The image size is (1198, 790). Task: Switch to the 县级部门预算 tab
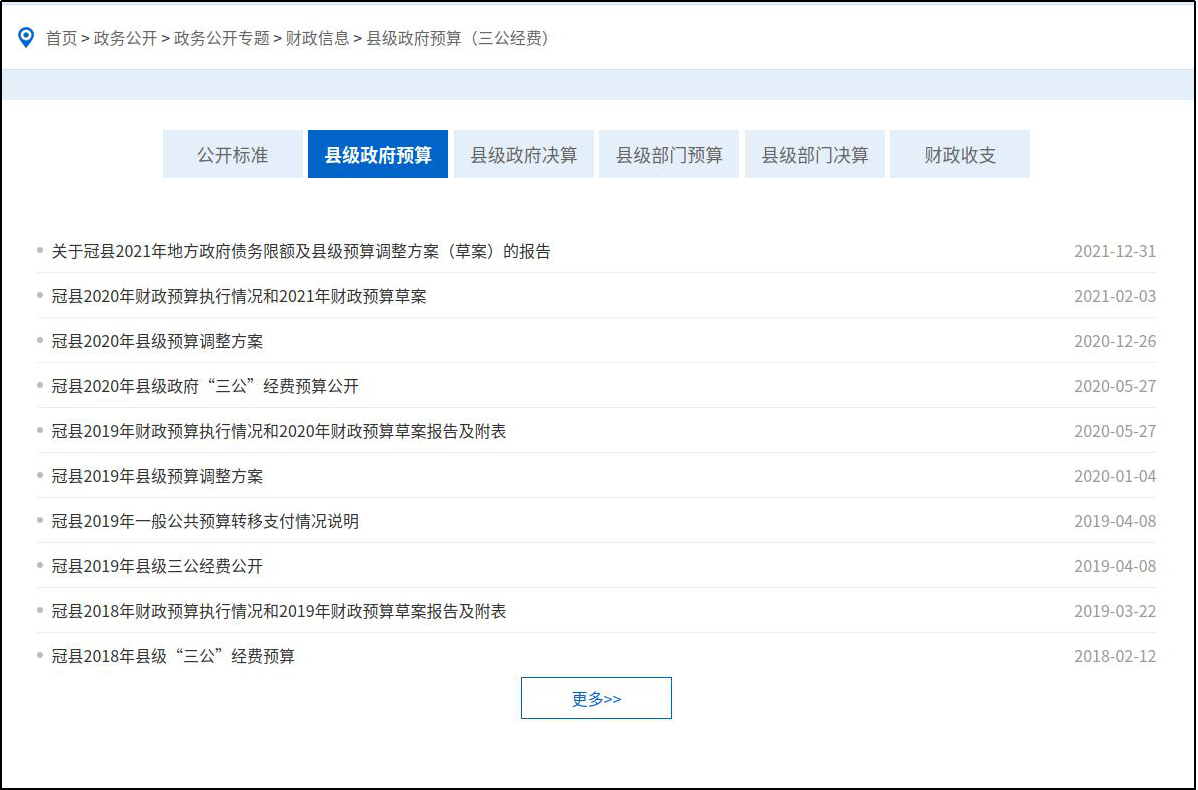[669, 154]
